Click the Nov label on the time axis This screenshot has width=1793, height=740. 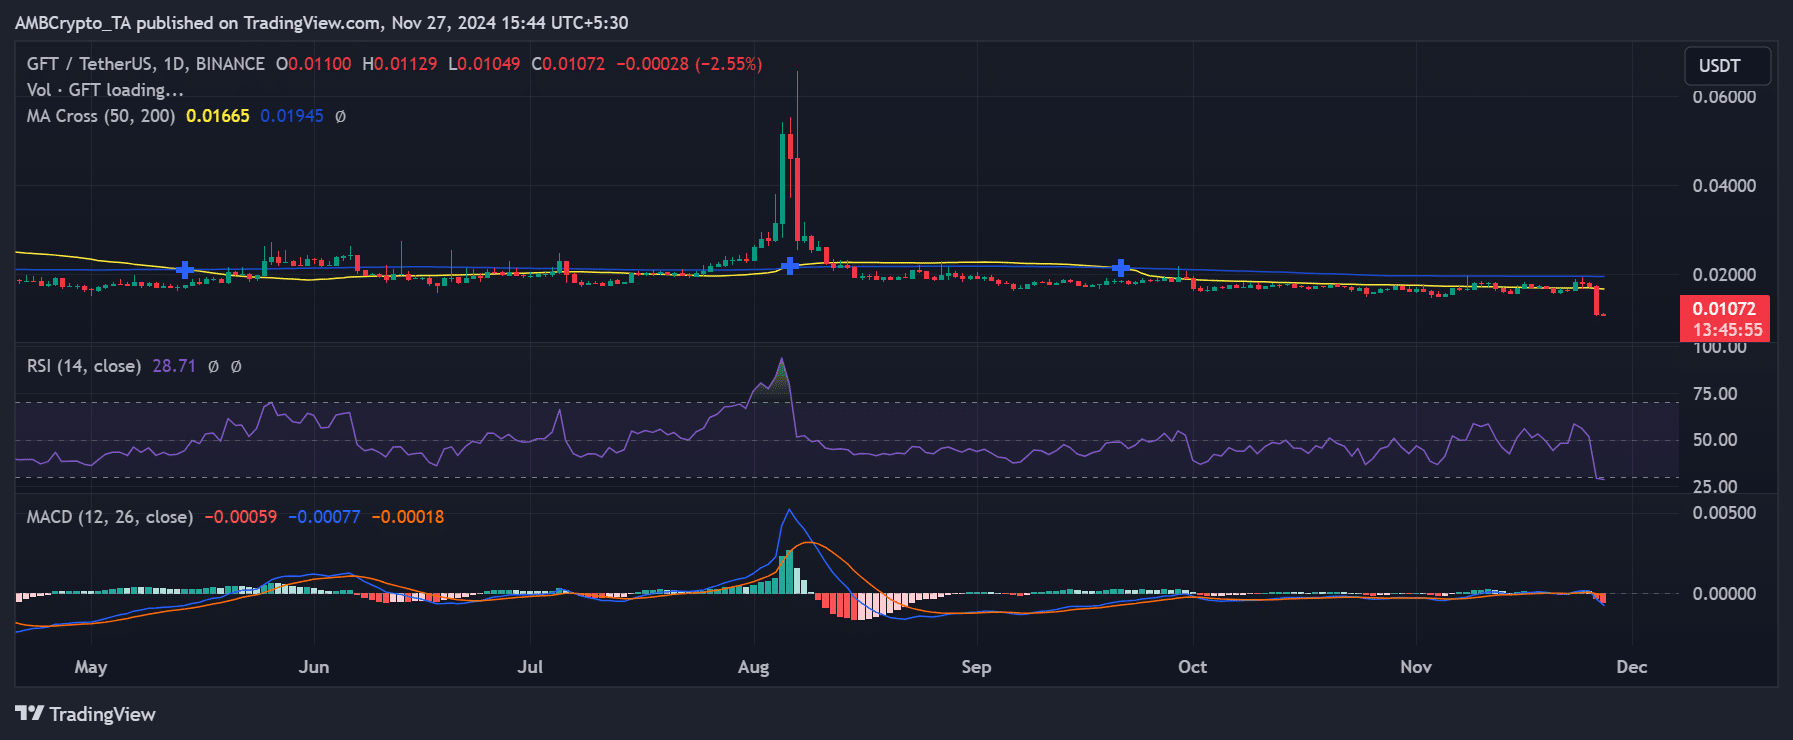1416,667
